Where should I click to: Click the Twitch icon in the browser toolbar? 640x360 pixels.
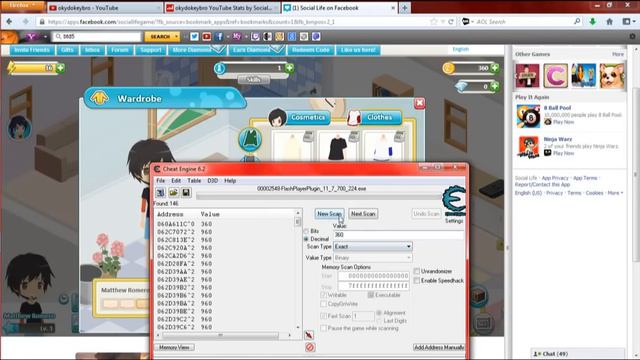(255, 37)
